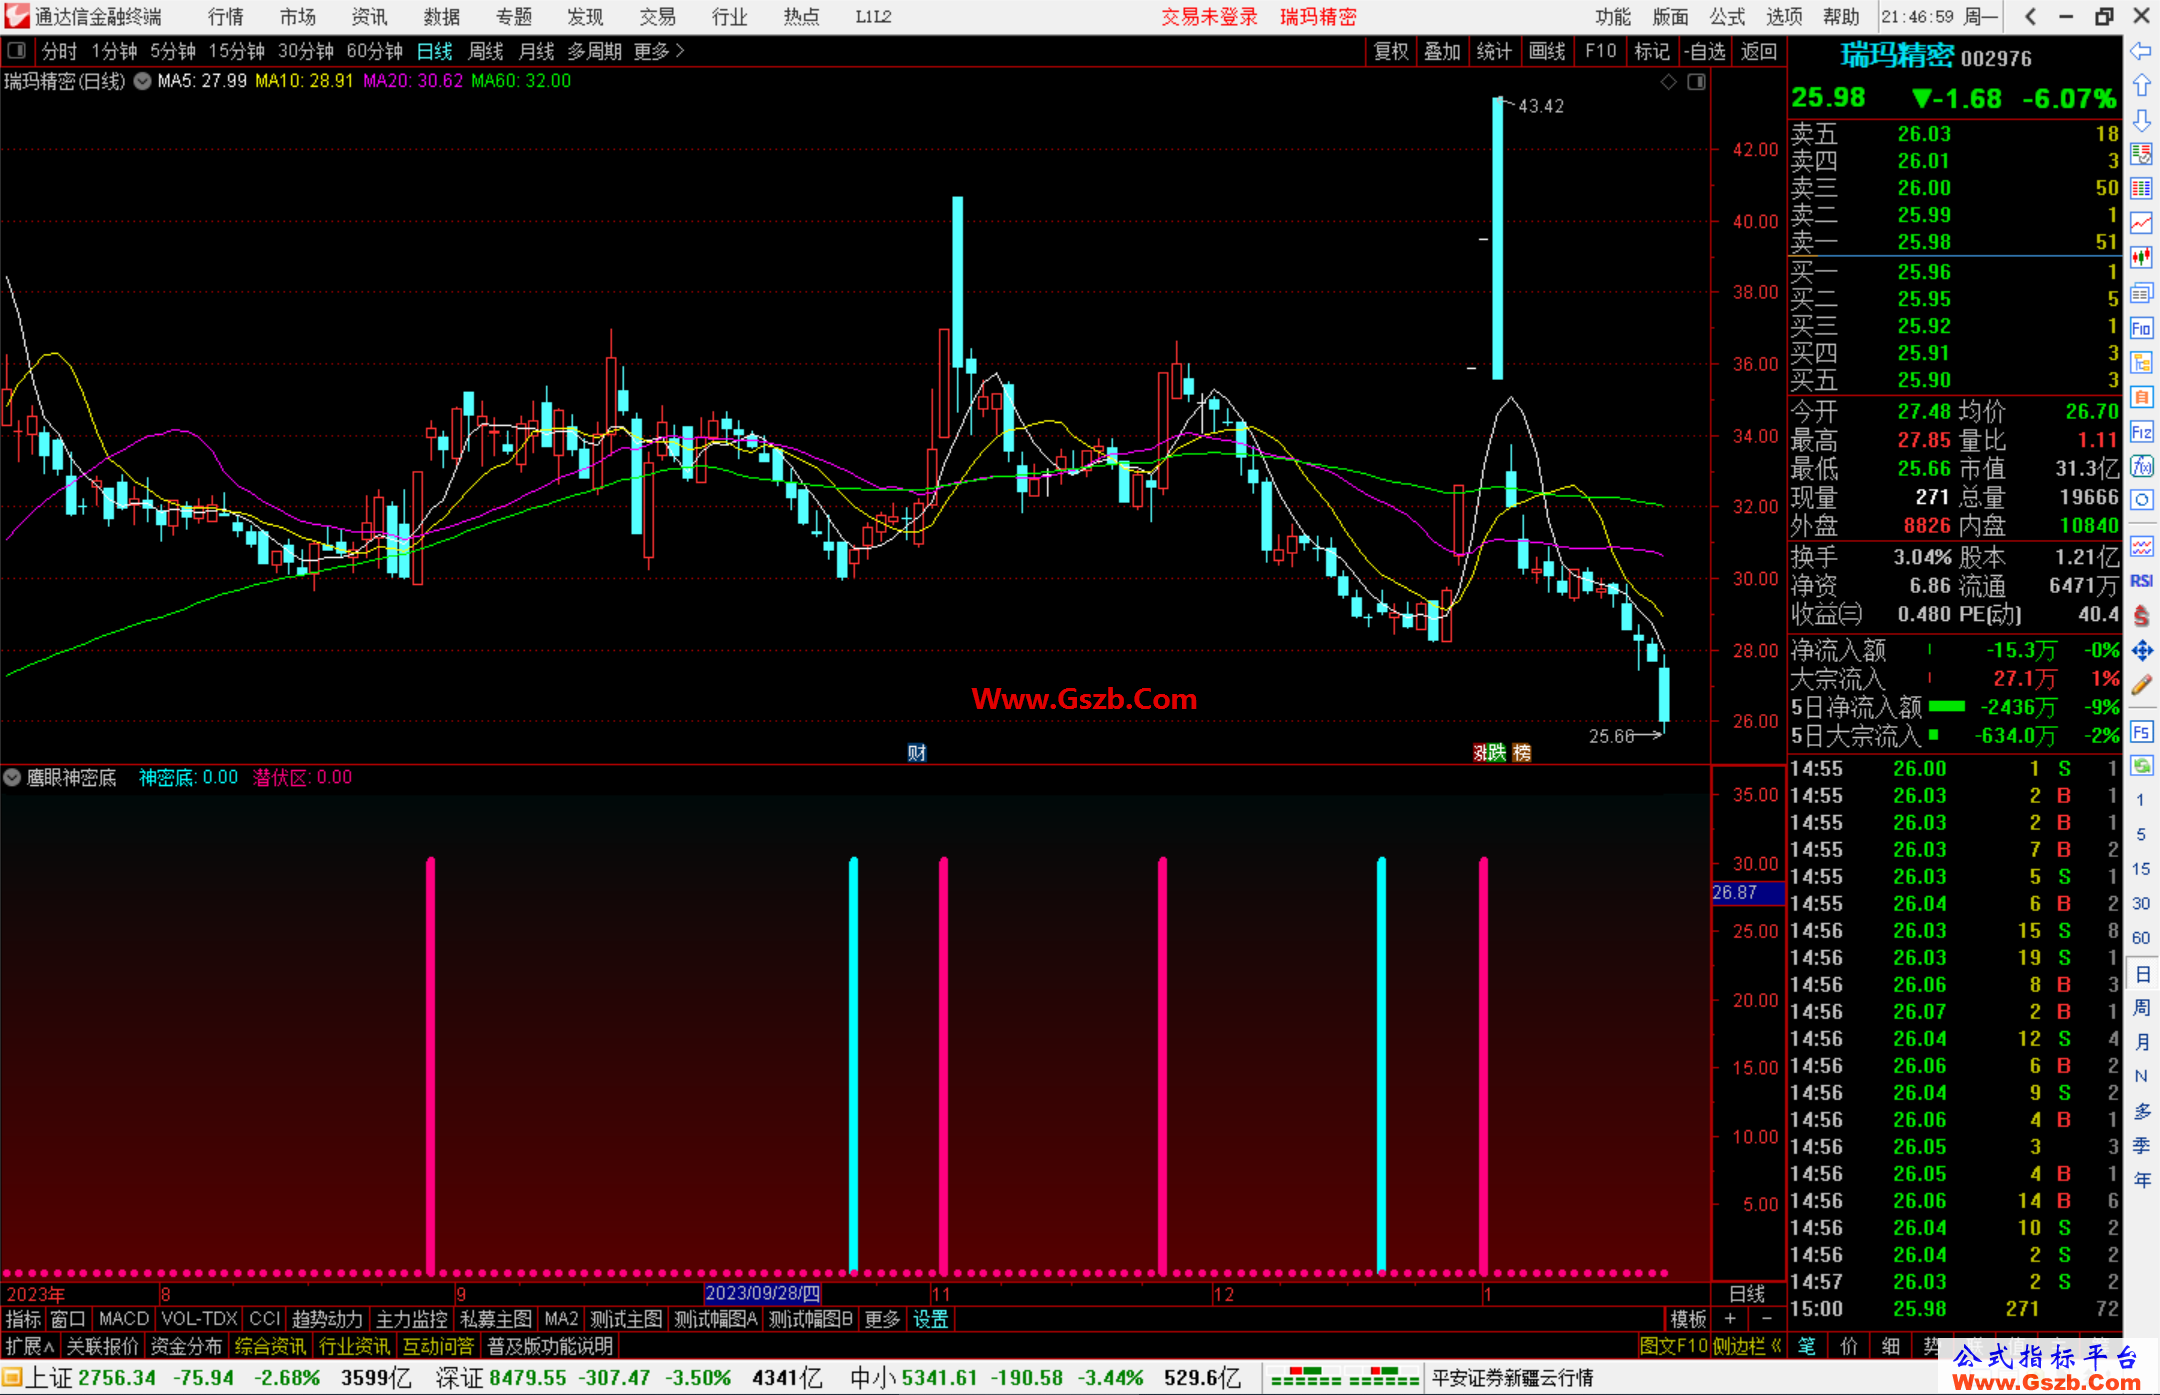Image resolution: width=2160 pixels, height=1395 pixels.
Task: Click the circle icon in right sidebar
Action: pos(2141,500)
